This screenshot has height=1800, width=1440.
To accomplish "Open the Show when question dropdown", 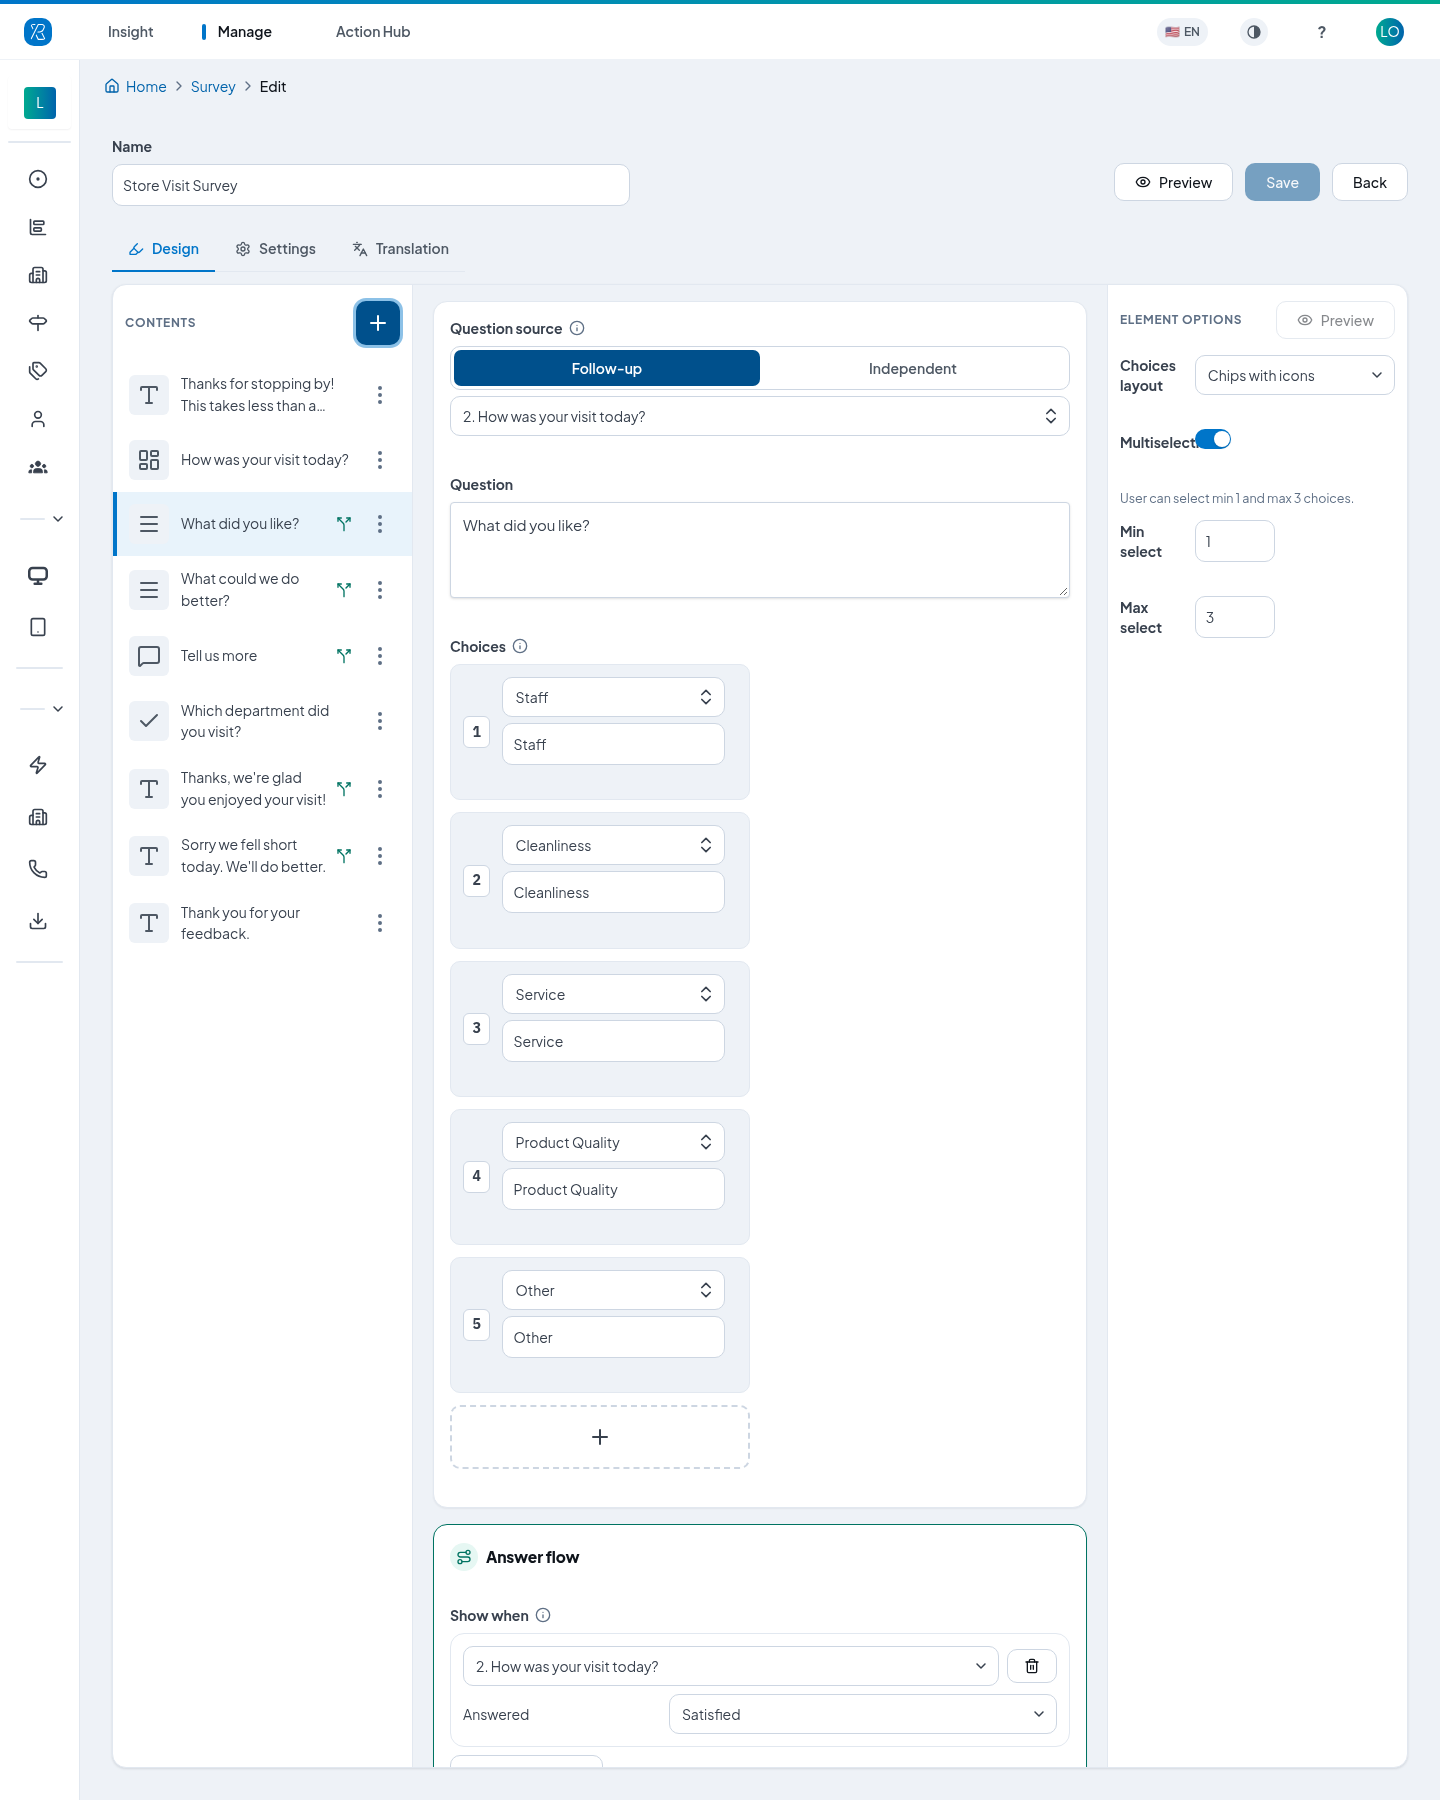I will pos(730,1666).
